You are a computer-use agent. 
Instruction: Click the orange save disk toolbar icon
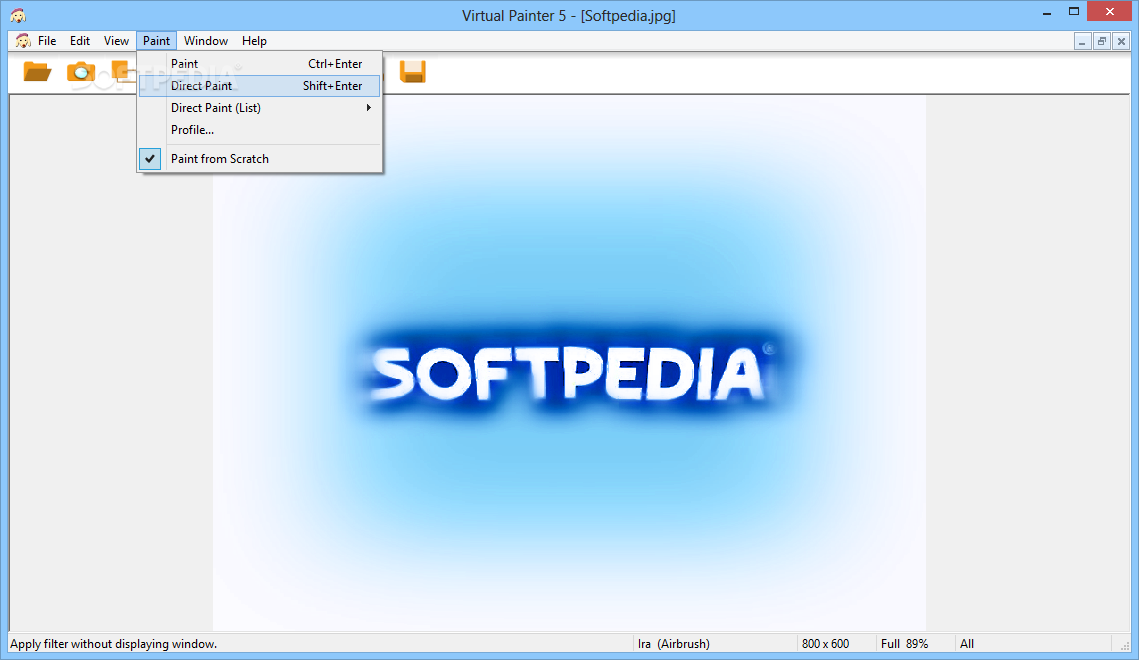413,71
